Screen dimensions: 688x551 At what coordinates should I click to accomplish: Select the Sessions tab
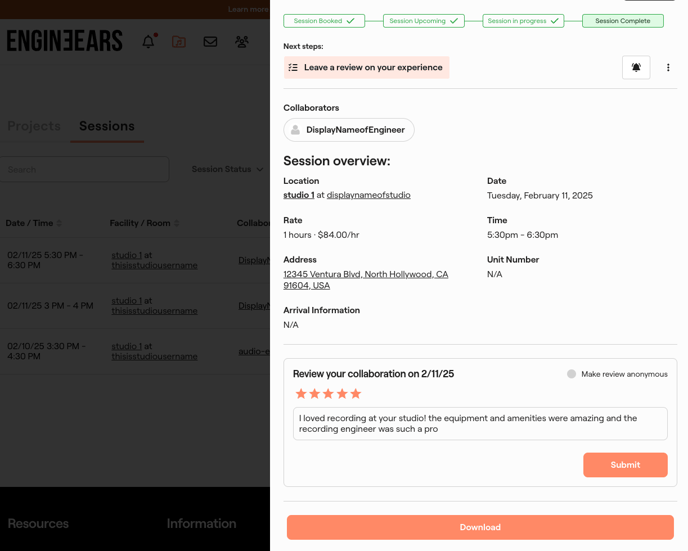click(107, 126)
